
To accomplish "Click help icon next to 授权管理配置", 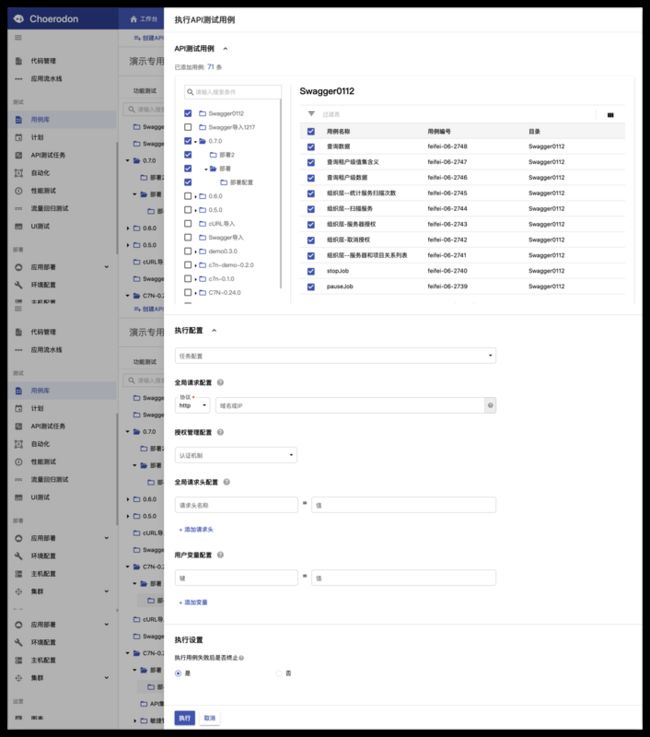I will click(x=220, y=433).
